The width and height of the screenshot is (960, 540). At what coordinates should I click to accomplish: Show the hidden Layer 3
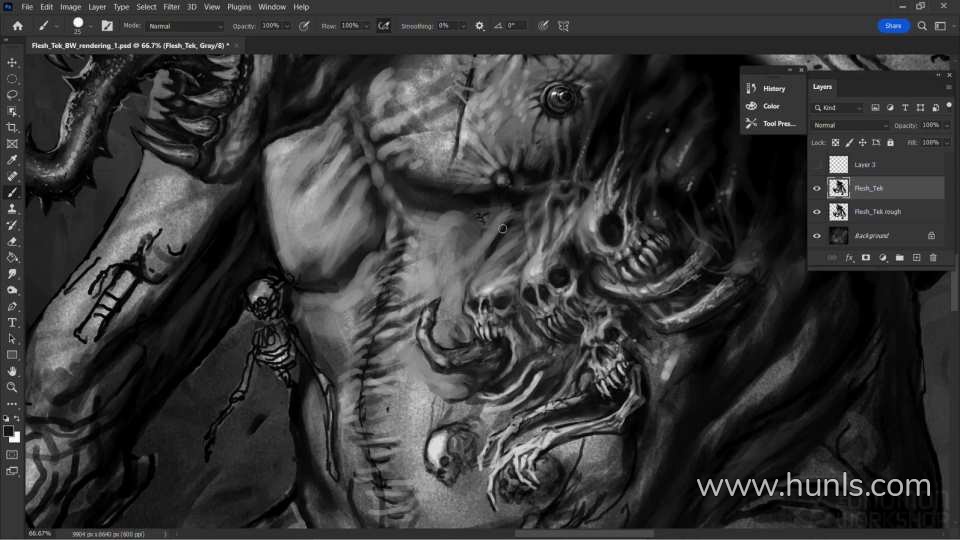[x=817, y=164]
